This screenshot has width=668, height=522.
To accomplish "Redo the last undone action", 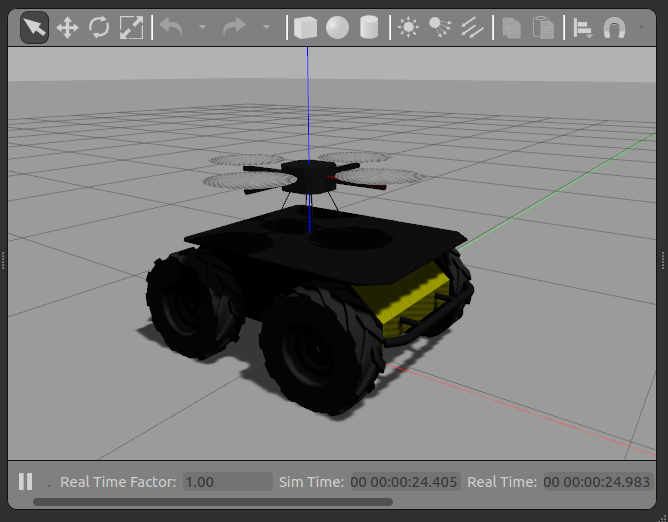I will (x=234, y=27).
